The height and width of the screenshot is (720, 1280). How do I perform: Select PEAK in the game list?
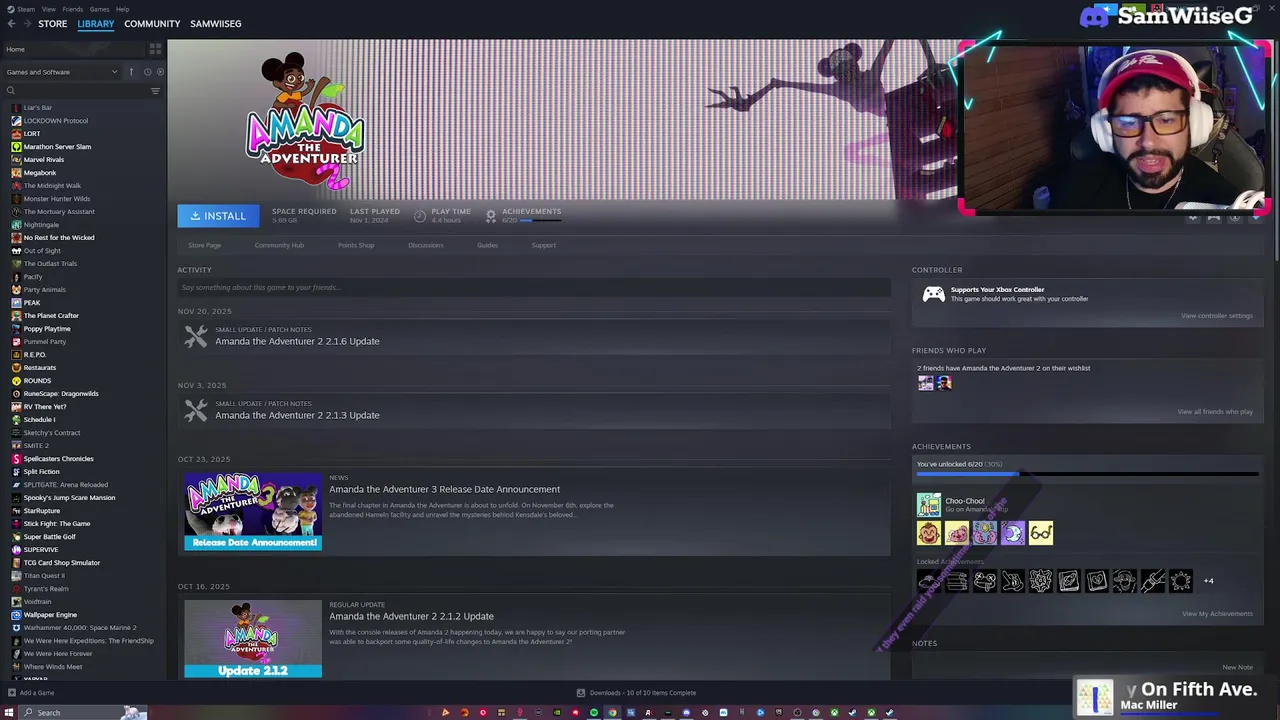point(32,302)
